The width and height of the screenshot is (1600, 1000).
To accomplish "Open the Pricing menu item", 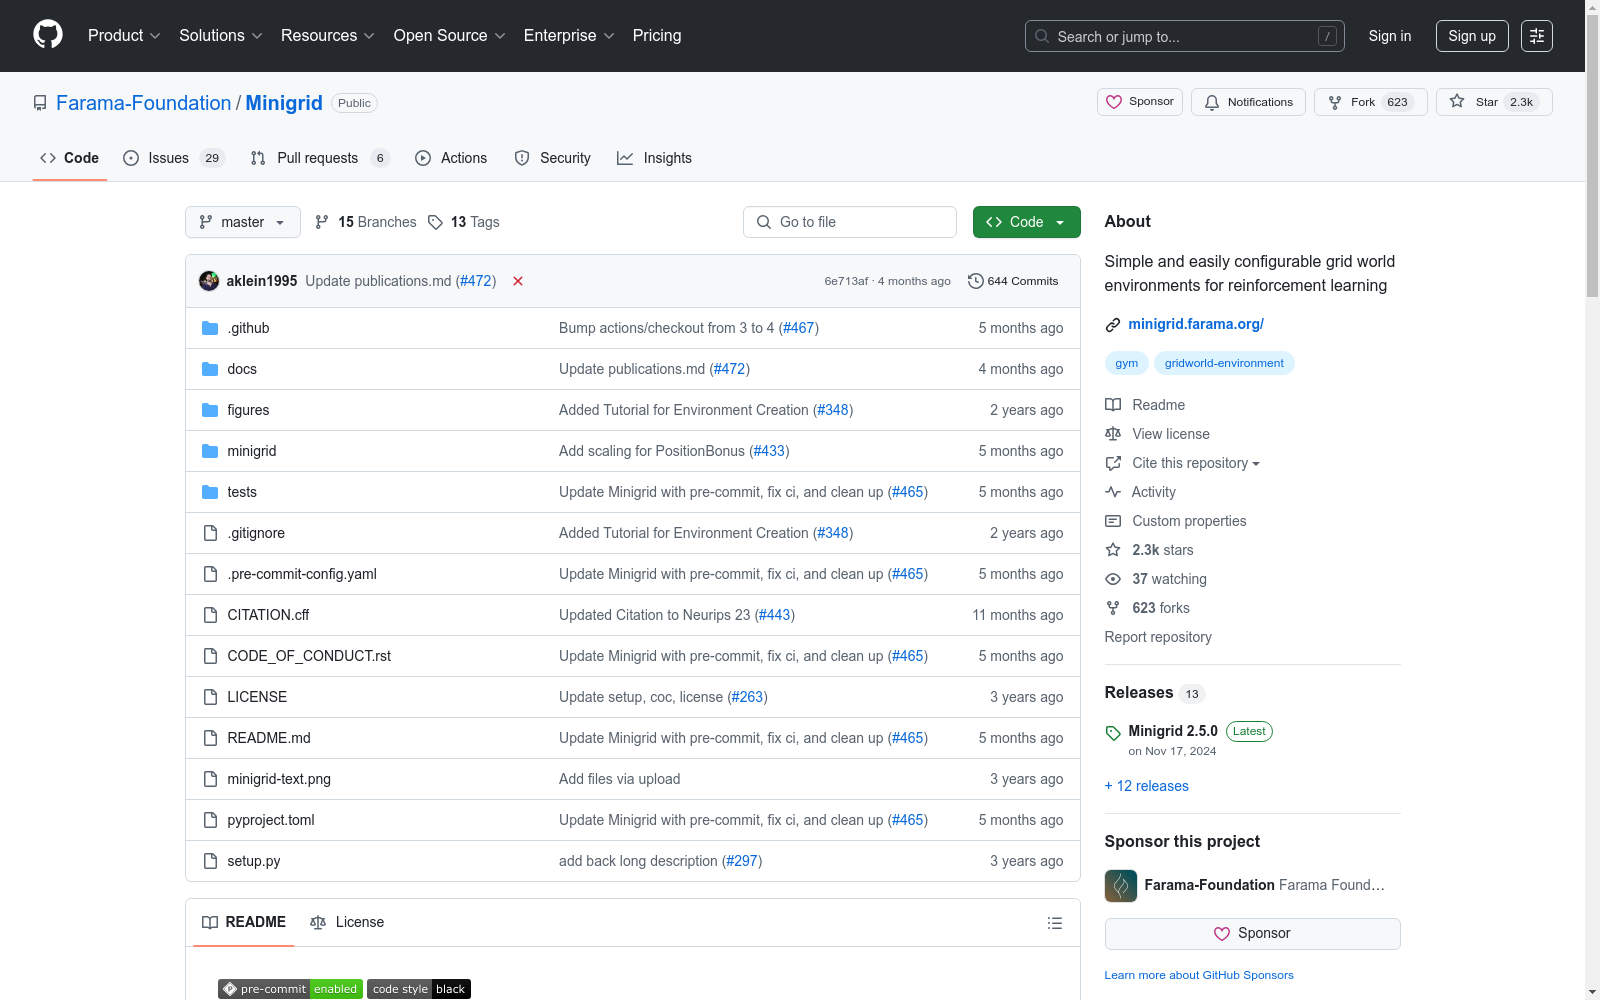I will (657, 36).
